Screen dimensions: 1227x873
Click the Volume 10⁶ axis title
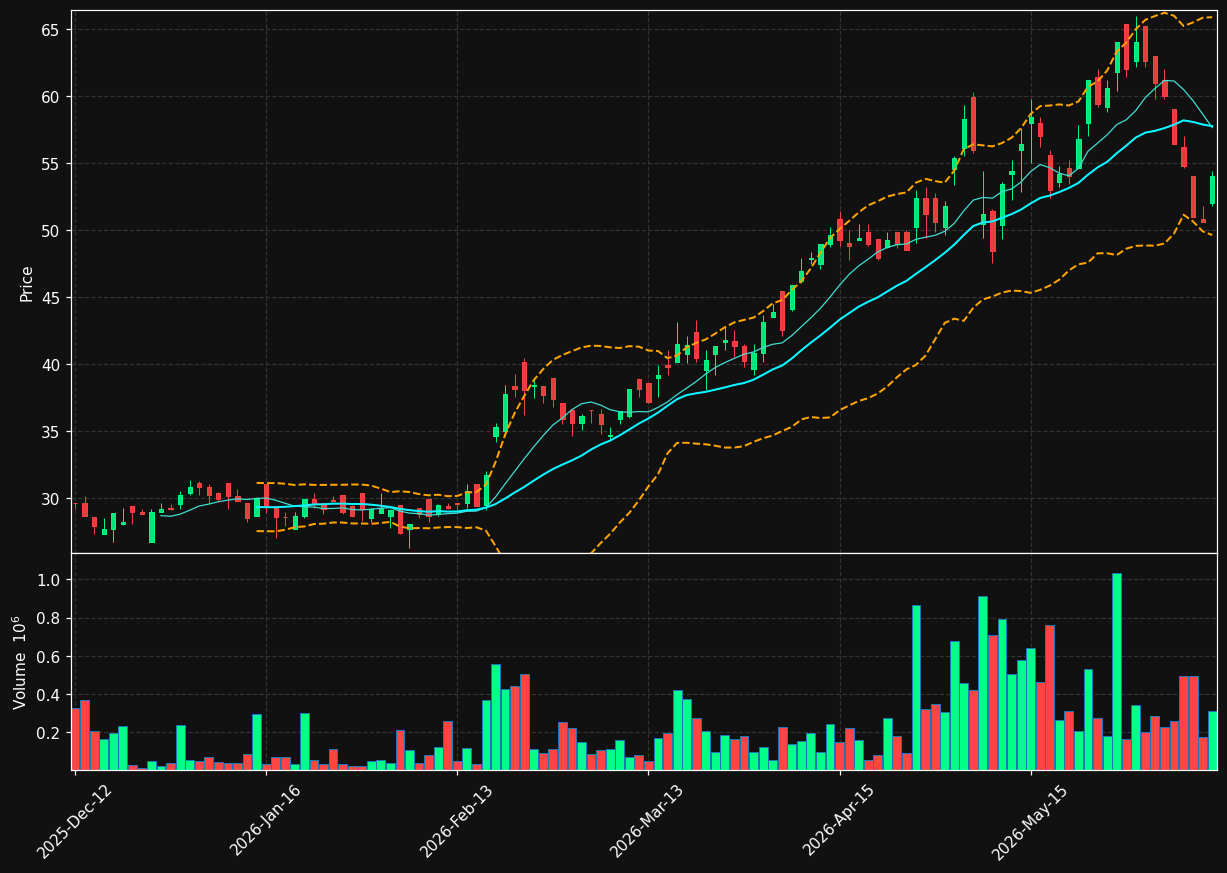[x=21, y=662]
